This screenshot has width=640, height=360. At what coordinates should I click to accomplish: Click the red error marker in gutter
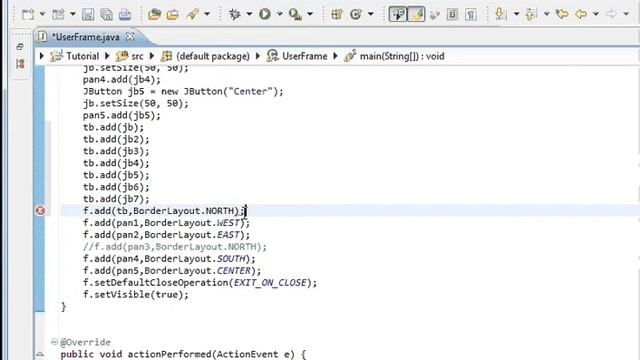click(40, 211)
